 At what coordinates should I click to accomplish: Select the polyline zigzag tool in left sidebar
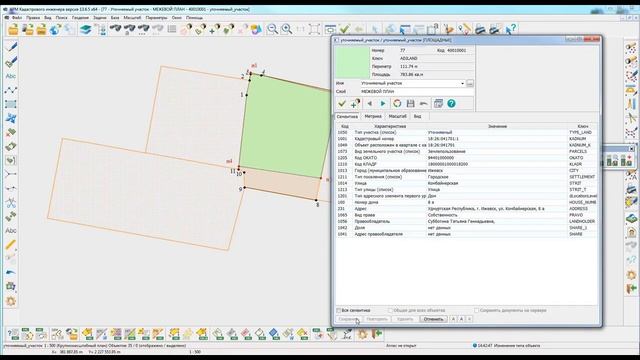coord(11,90)
